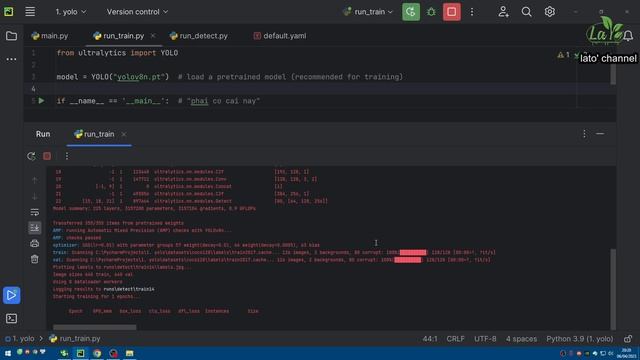Image resolution: width=640 pixels, height=360 pixels.
Task: Open the PyCharm main hamburger menu
Action: (30, 11)
